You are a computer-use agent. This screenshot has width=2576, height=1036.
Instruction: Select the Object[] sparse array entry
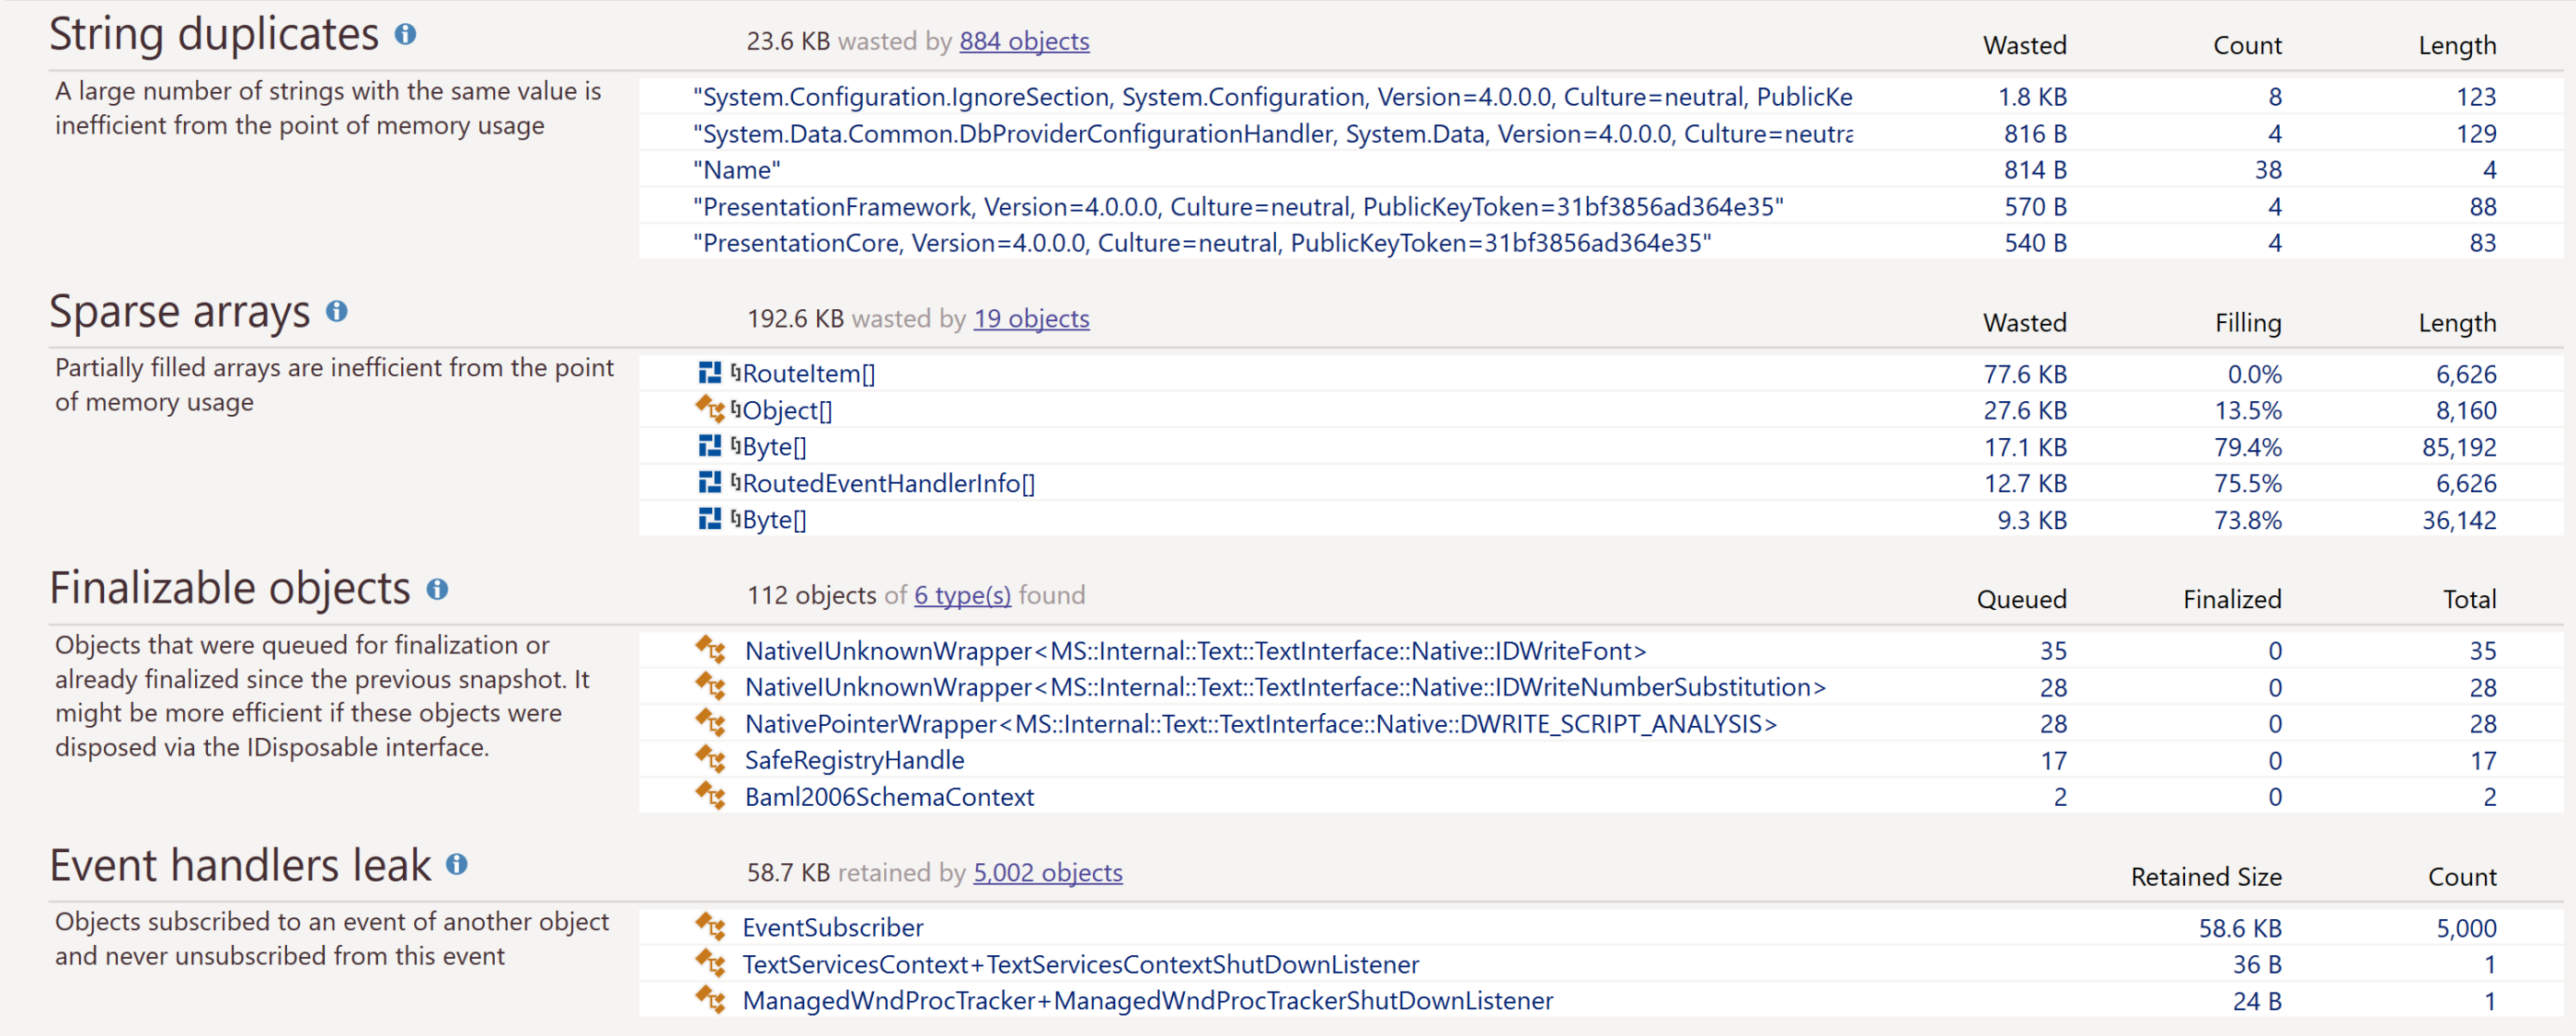[1600, 410]
